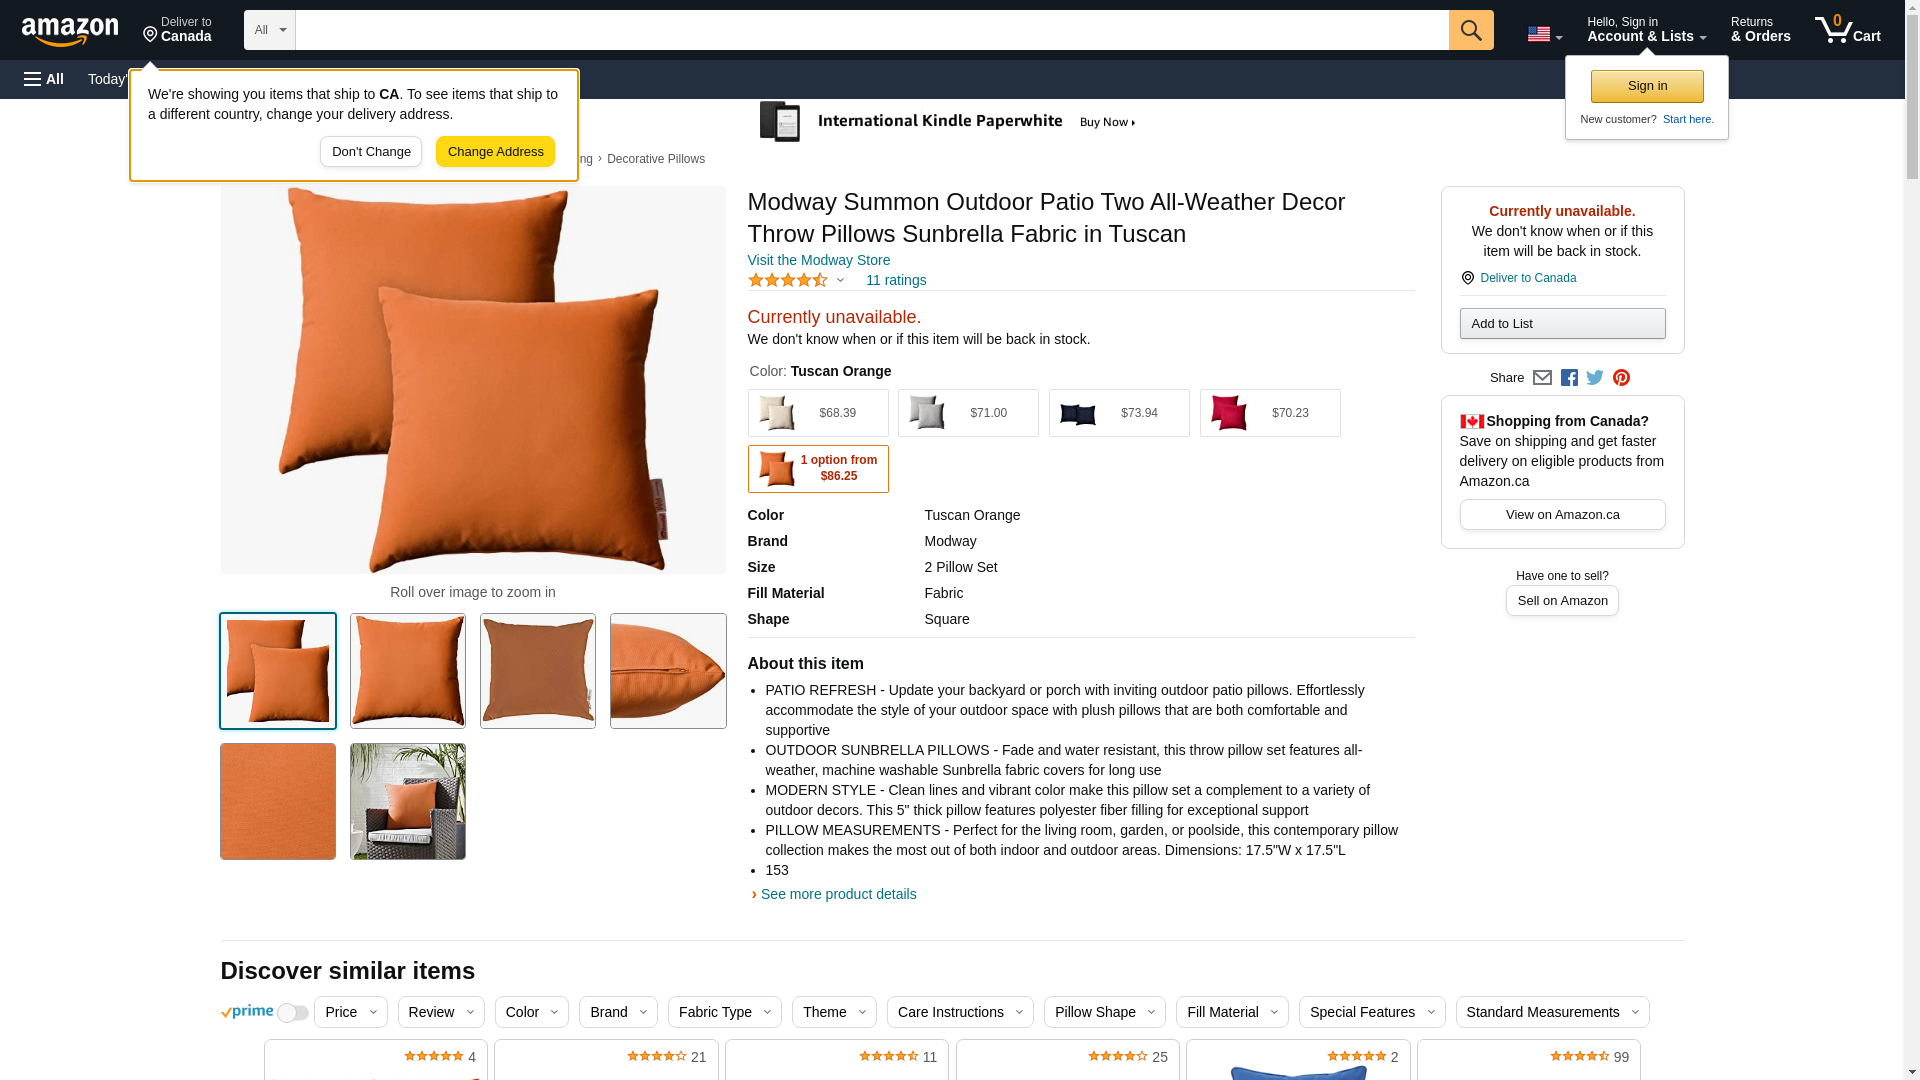
Task: Open the Decorative Pillows breadcrumb
Action: [x=656, y=159]
